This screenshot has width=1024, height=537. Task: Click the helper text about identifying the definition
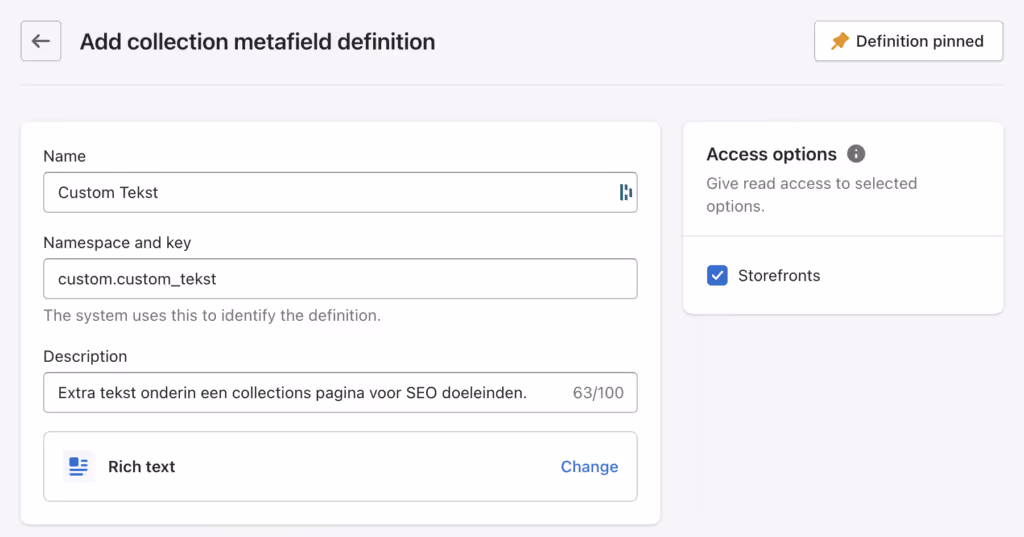[x=212, y=316]
